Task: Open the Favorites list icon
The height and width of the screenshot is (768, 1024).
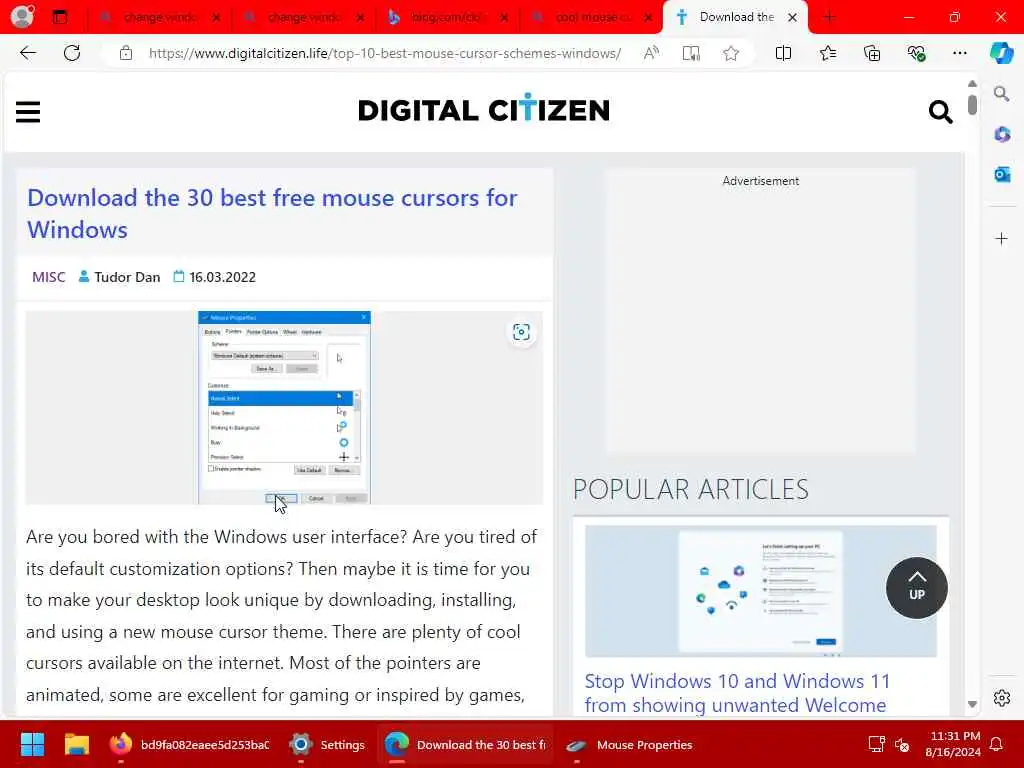Action: pos(827,53)
